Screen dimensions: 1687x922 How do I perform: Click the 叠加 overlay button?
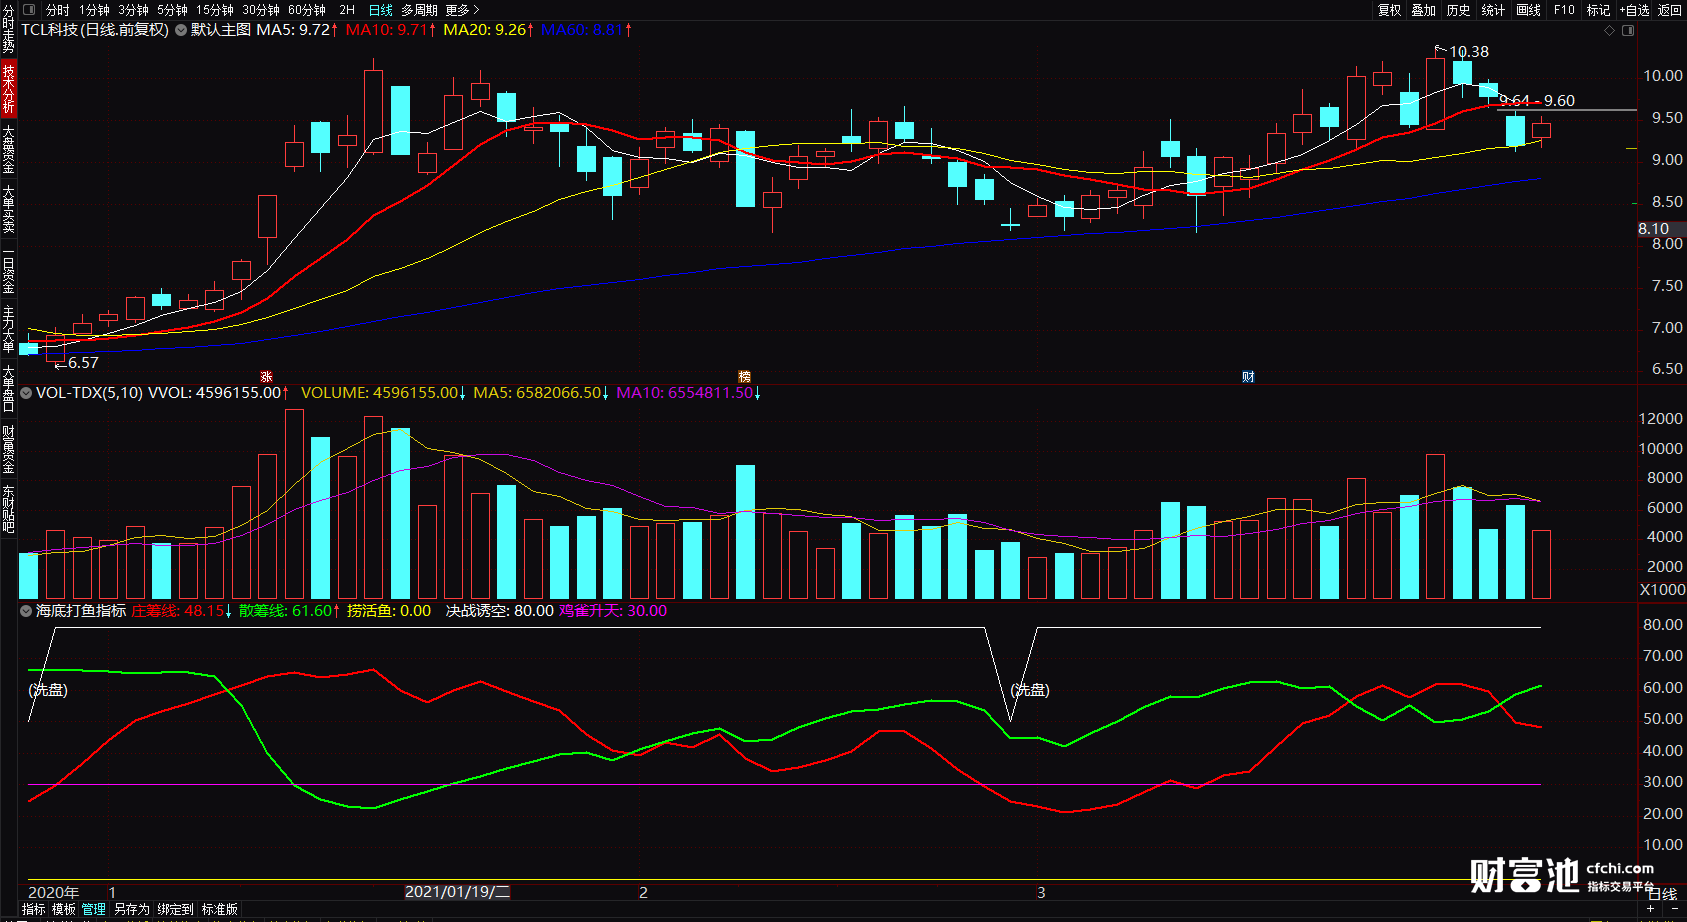(1424, 10)
